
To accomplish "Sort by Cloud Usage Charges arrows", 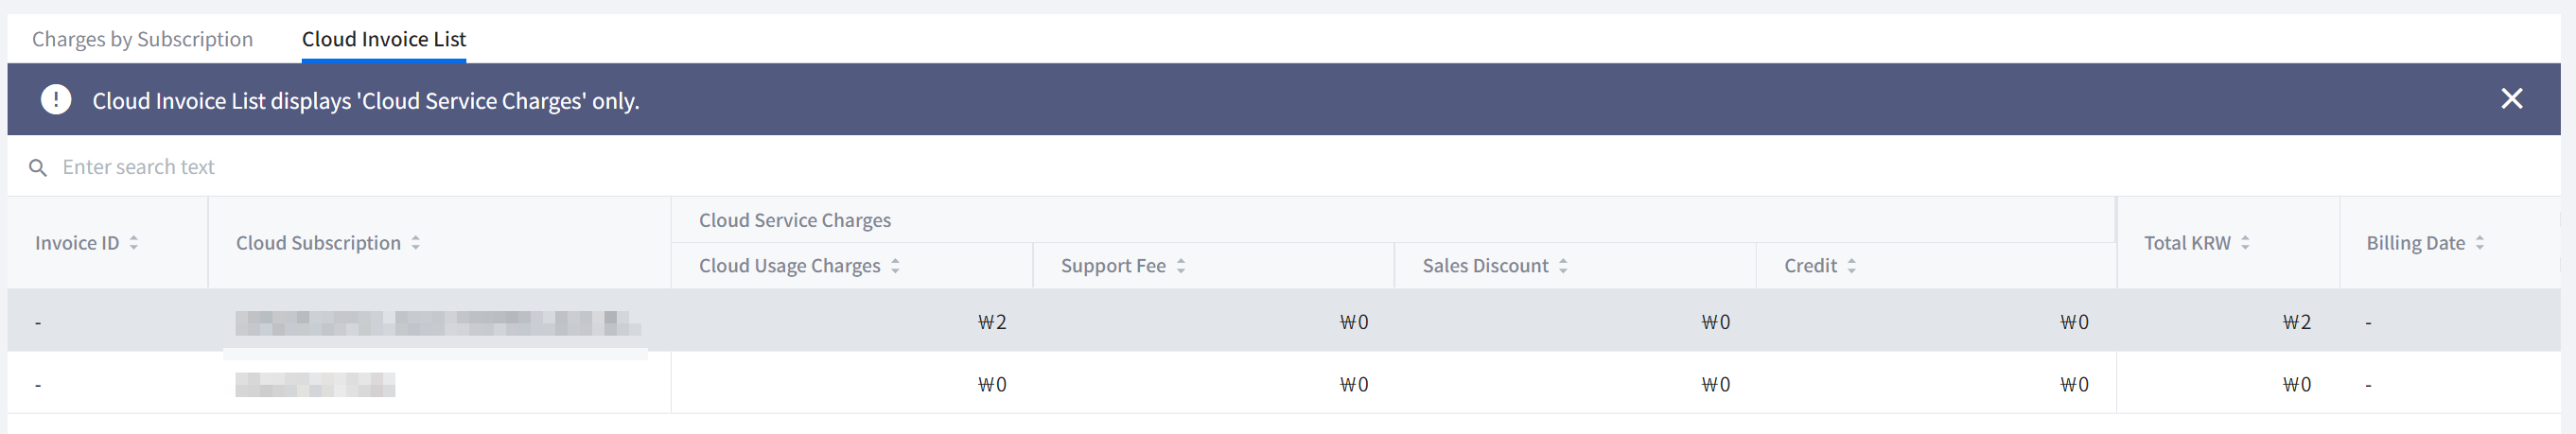I will pos(895,266).
